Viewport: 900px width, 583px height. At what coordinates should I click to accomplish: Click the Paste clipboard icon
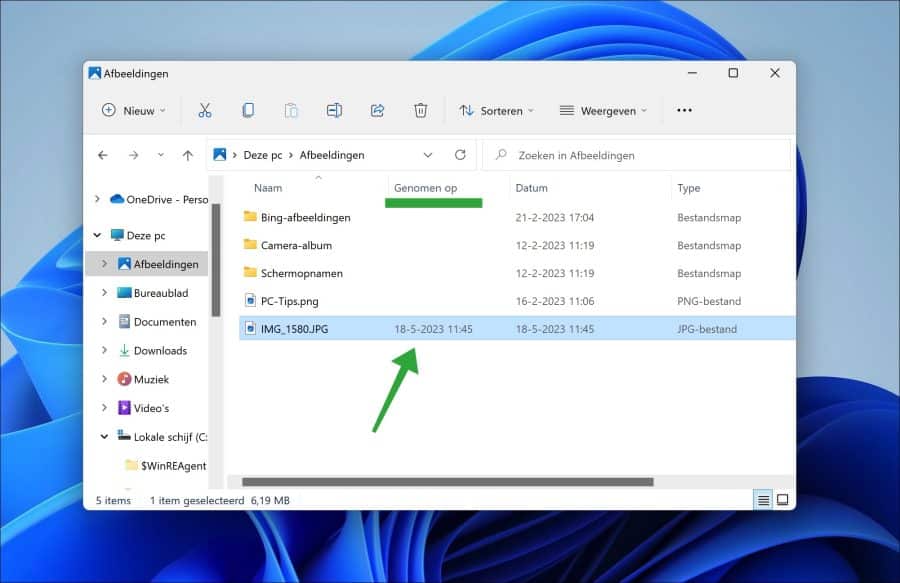[291, 110]
